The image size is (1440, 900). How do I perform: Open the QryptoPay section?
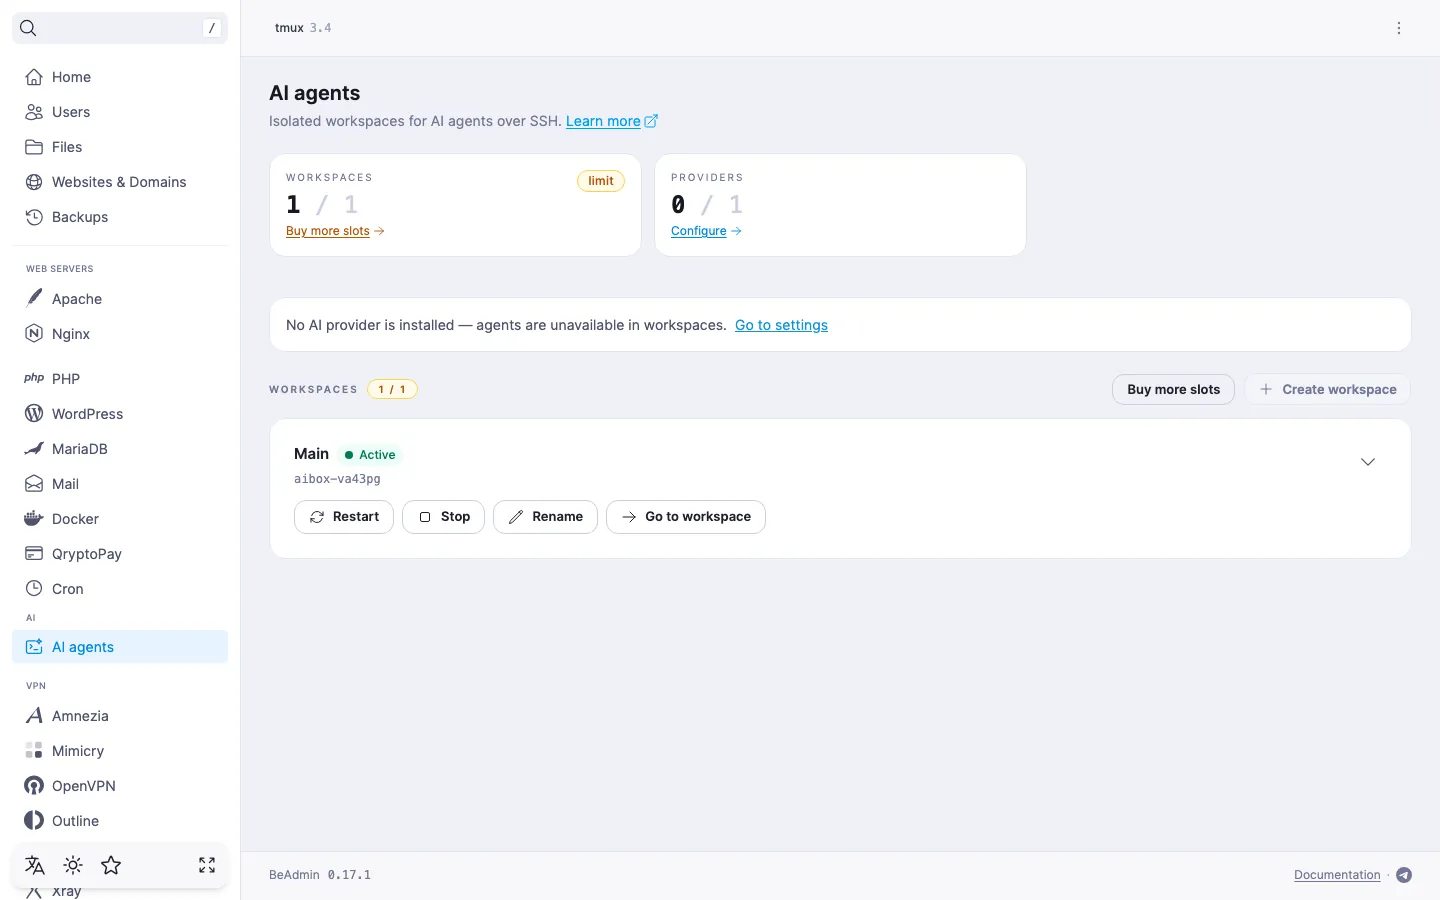pyautogui.click(x=120, y=554)
